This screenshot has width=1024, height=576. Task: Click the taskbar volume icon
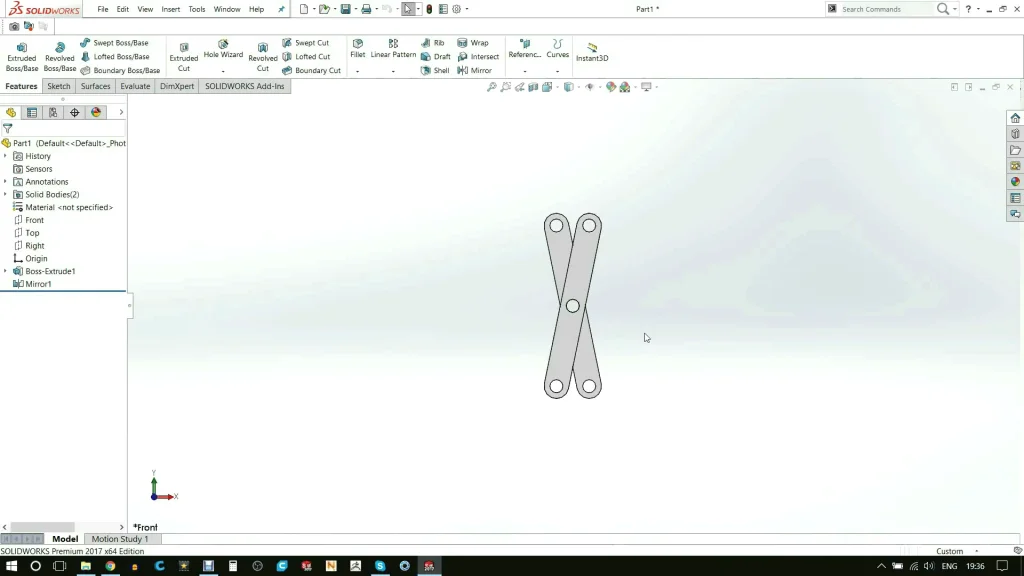pos(929,566)
